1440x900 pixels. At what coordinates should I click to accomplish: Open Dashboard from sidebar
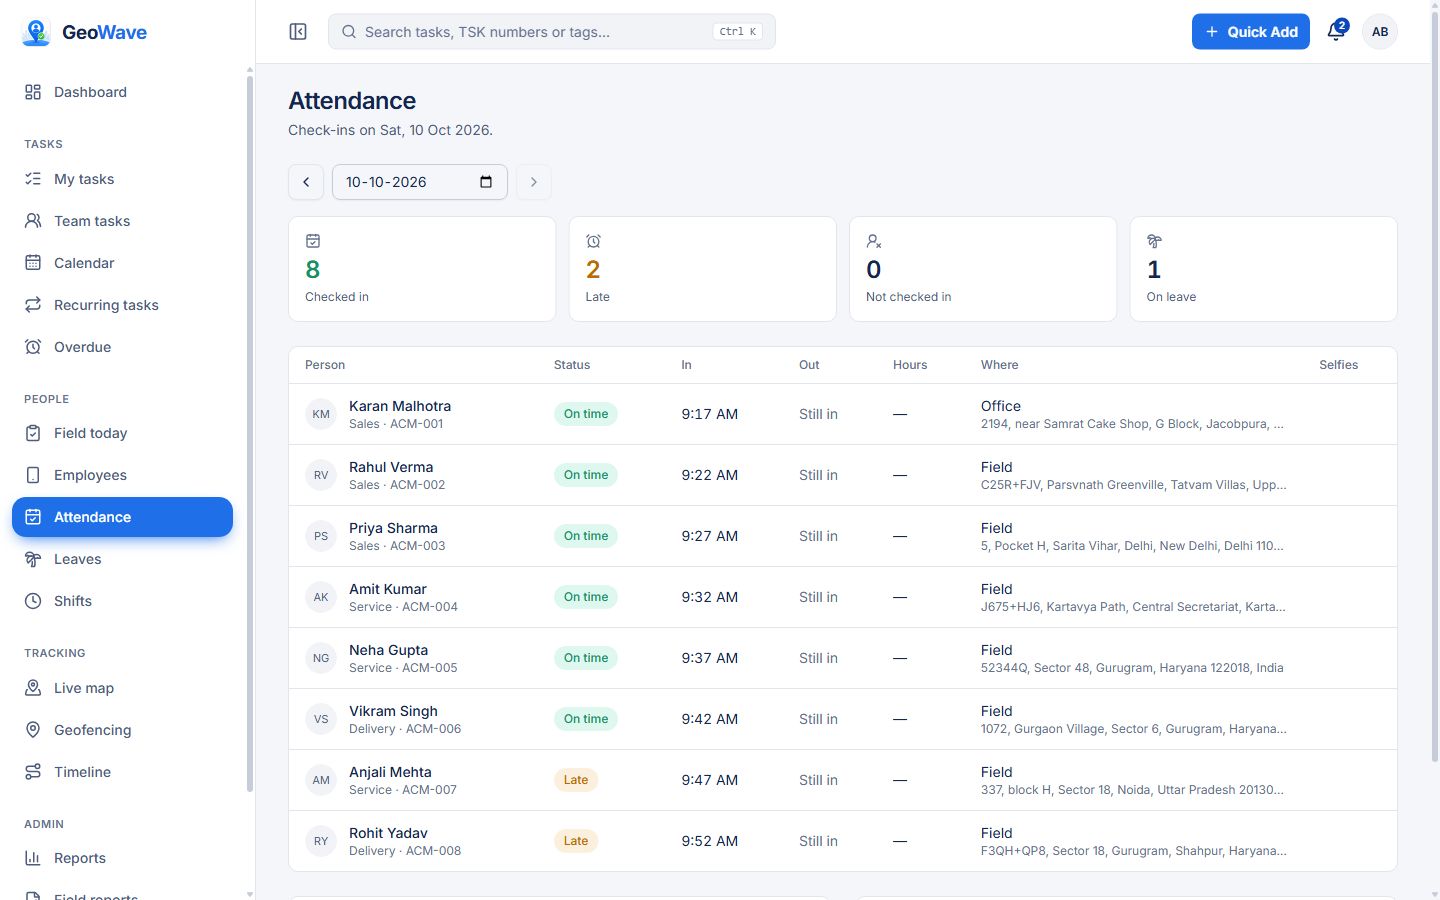point(122,92)
